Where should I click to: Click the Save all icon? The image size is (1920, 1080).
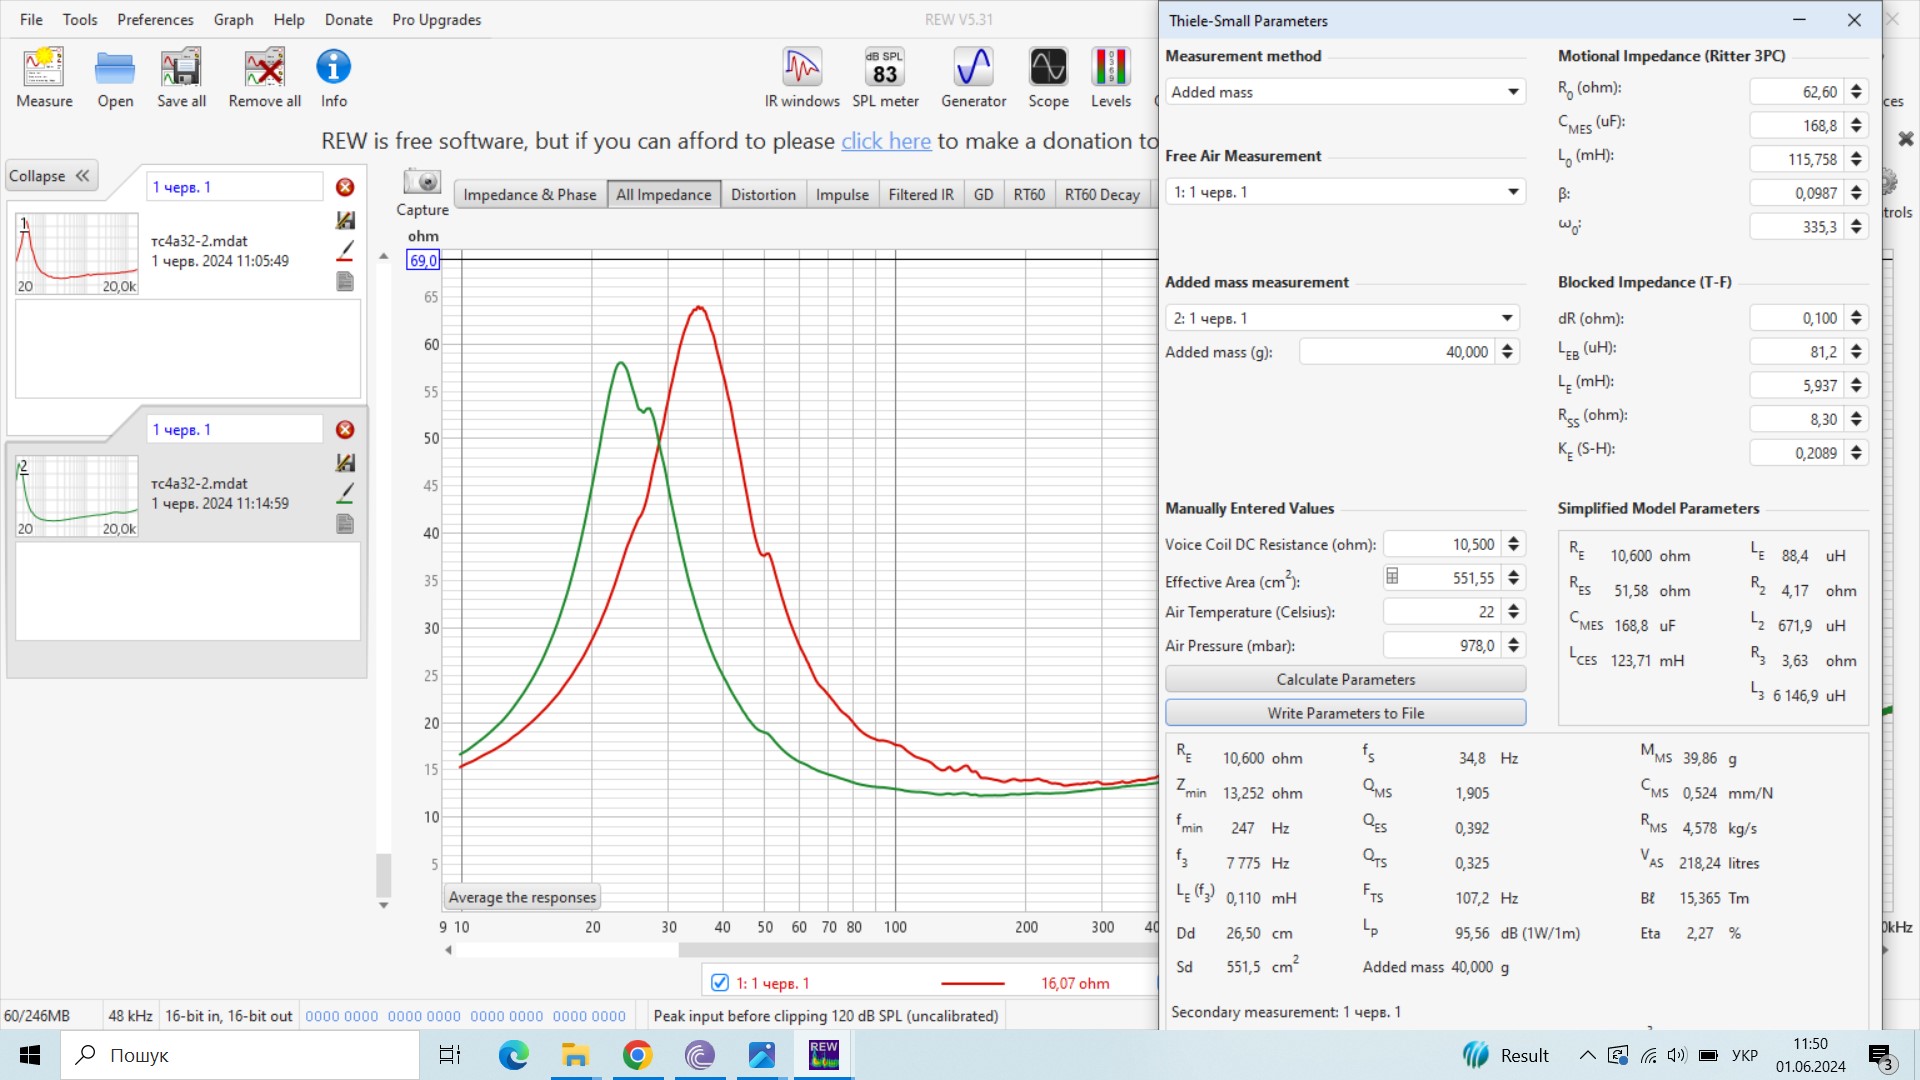(x=181, y=78)
